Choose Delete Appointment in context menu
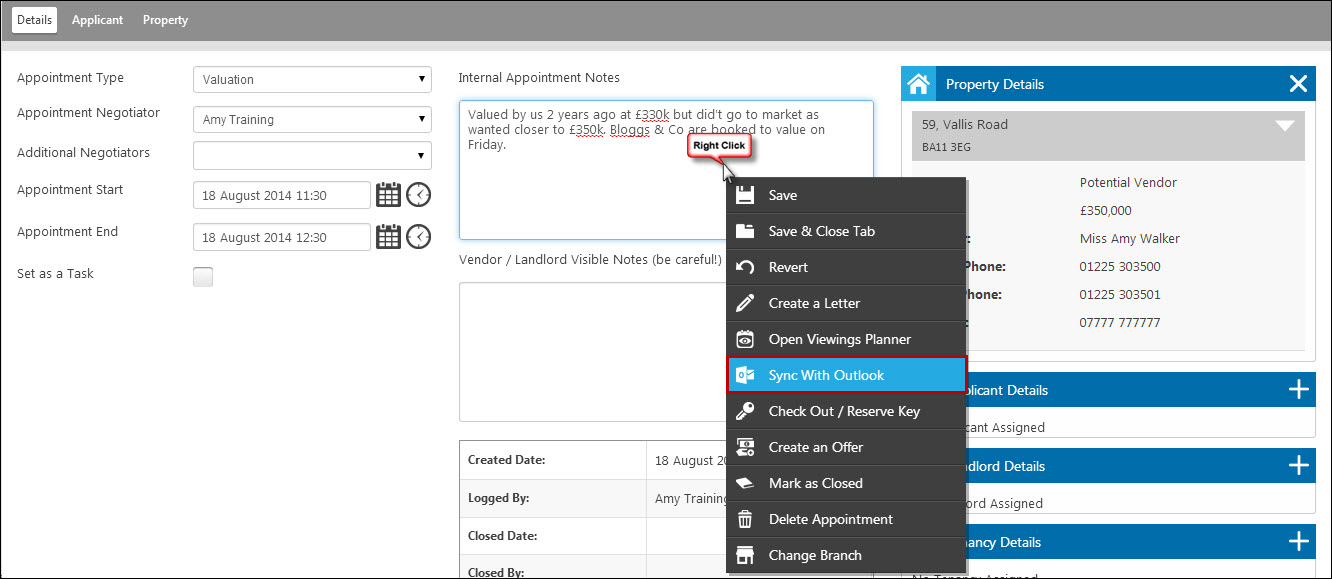The image size is (1332, 579). (x=845, y=519)
